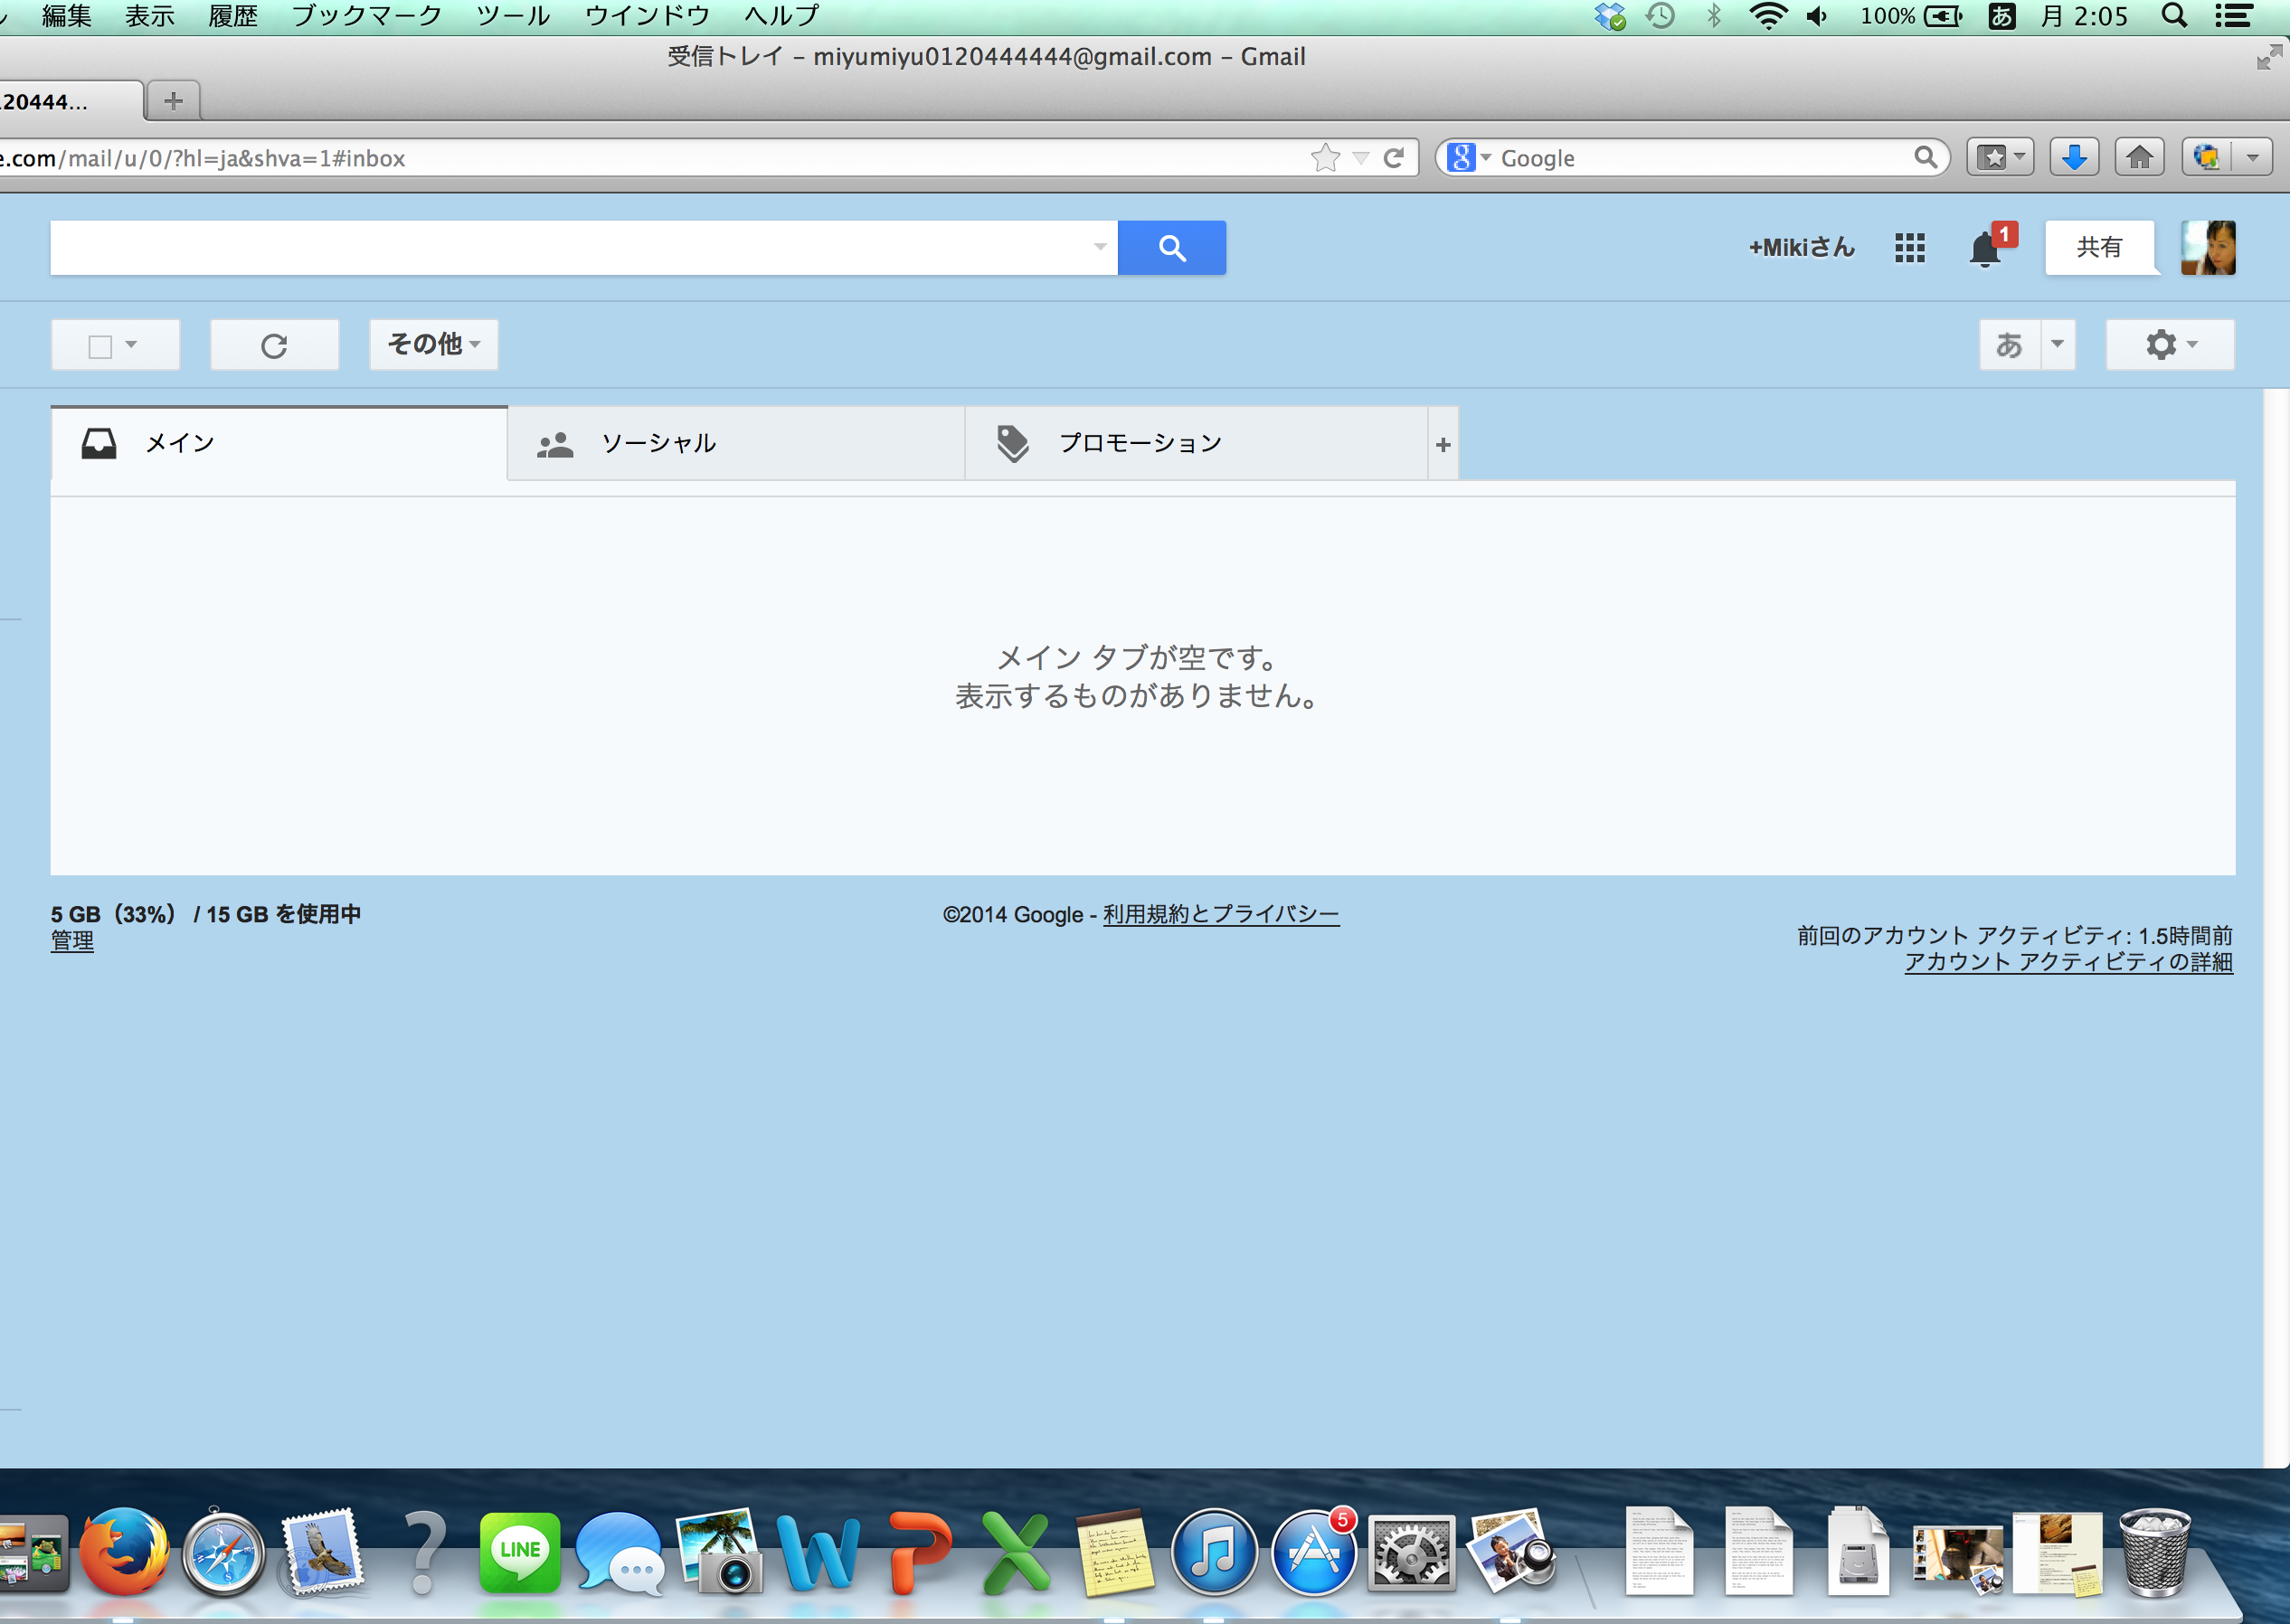Click the blue Gmail search button
The height and width of the screenshot is (1624, 2290).
(x=1171, y=248)
